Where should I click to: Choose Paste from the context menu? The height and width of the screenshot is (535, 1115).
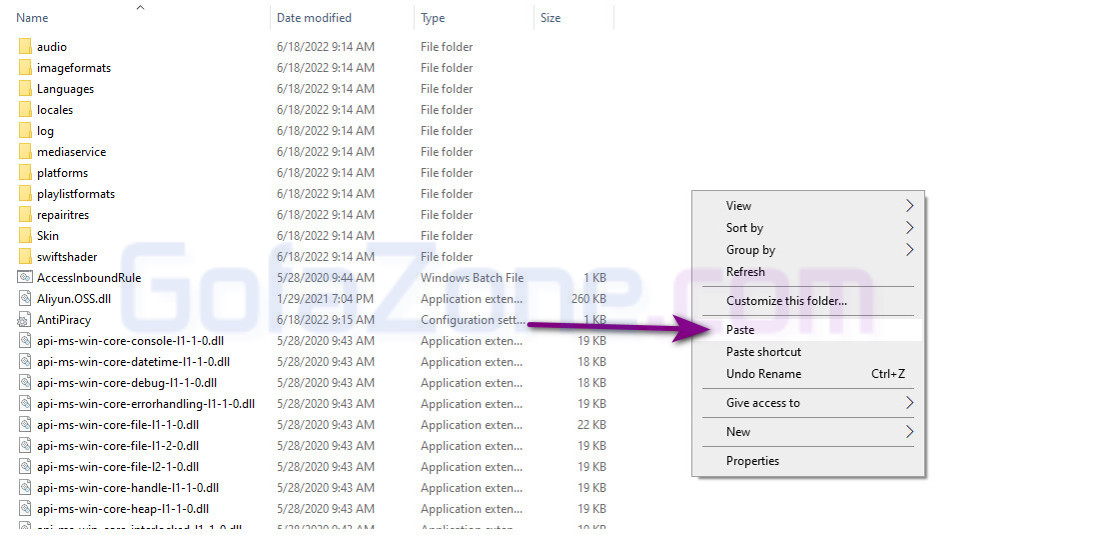point(741,330)
